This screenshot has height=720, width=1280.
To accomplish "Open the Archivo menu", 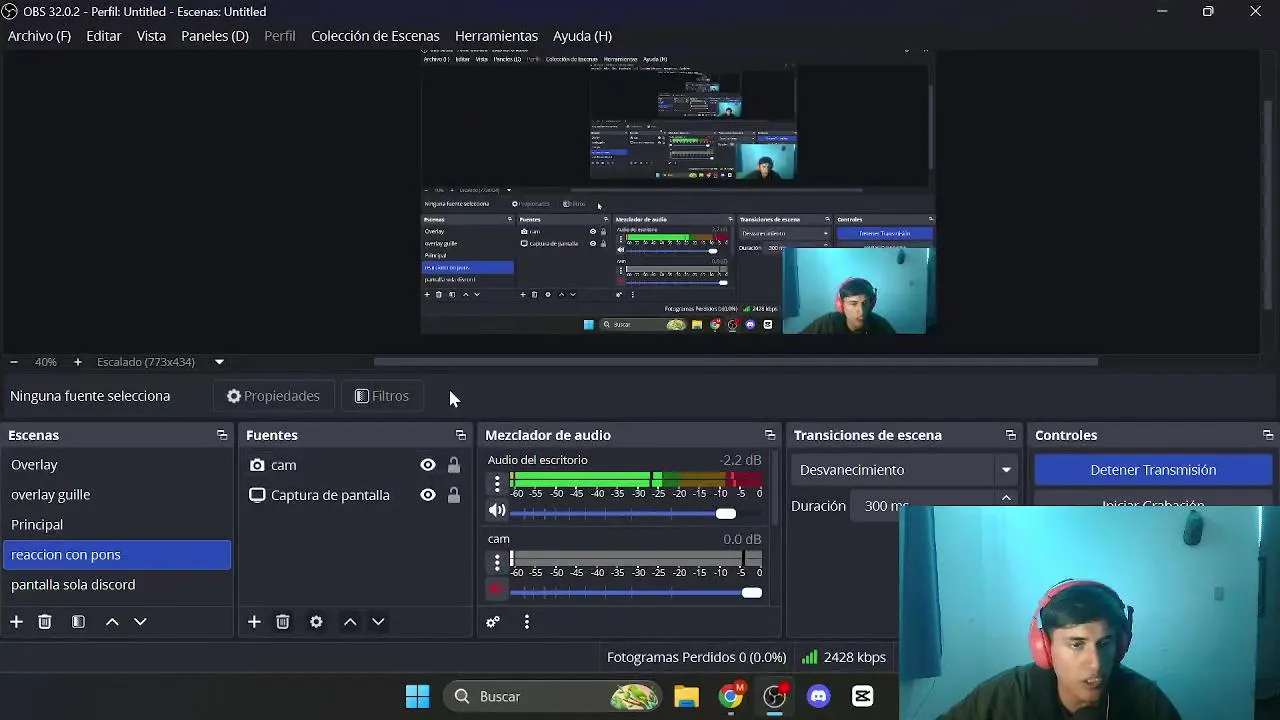I will click(39, 36).
